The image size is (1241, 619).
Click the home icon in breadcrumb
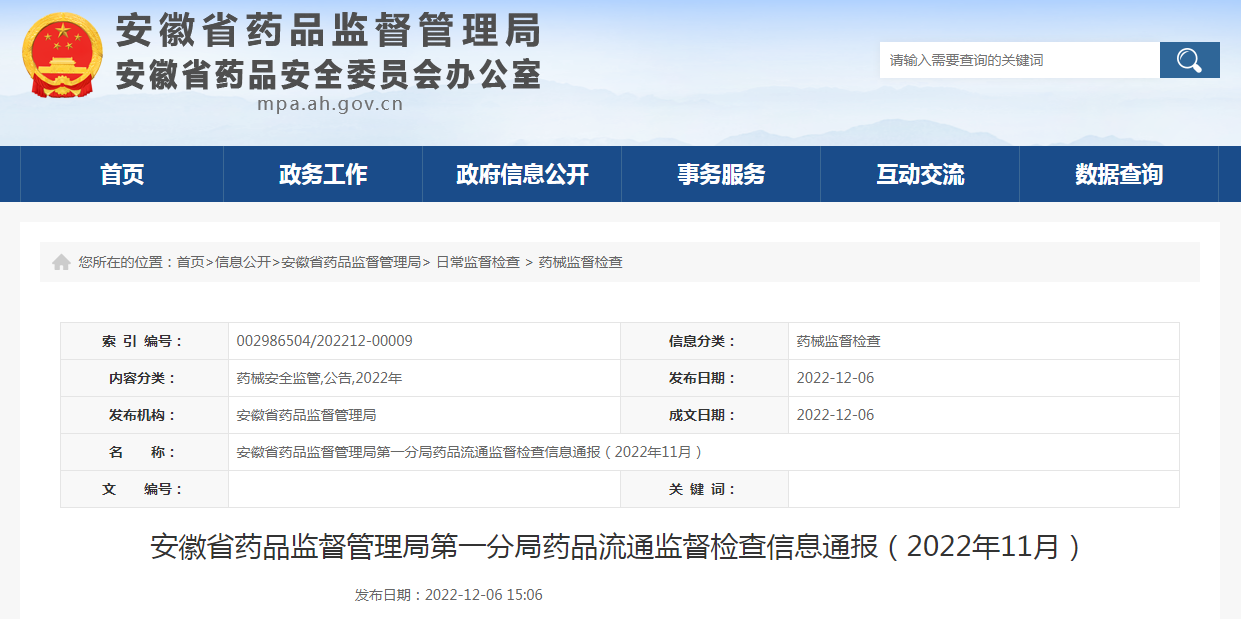tap(61, 262)
